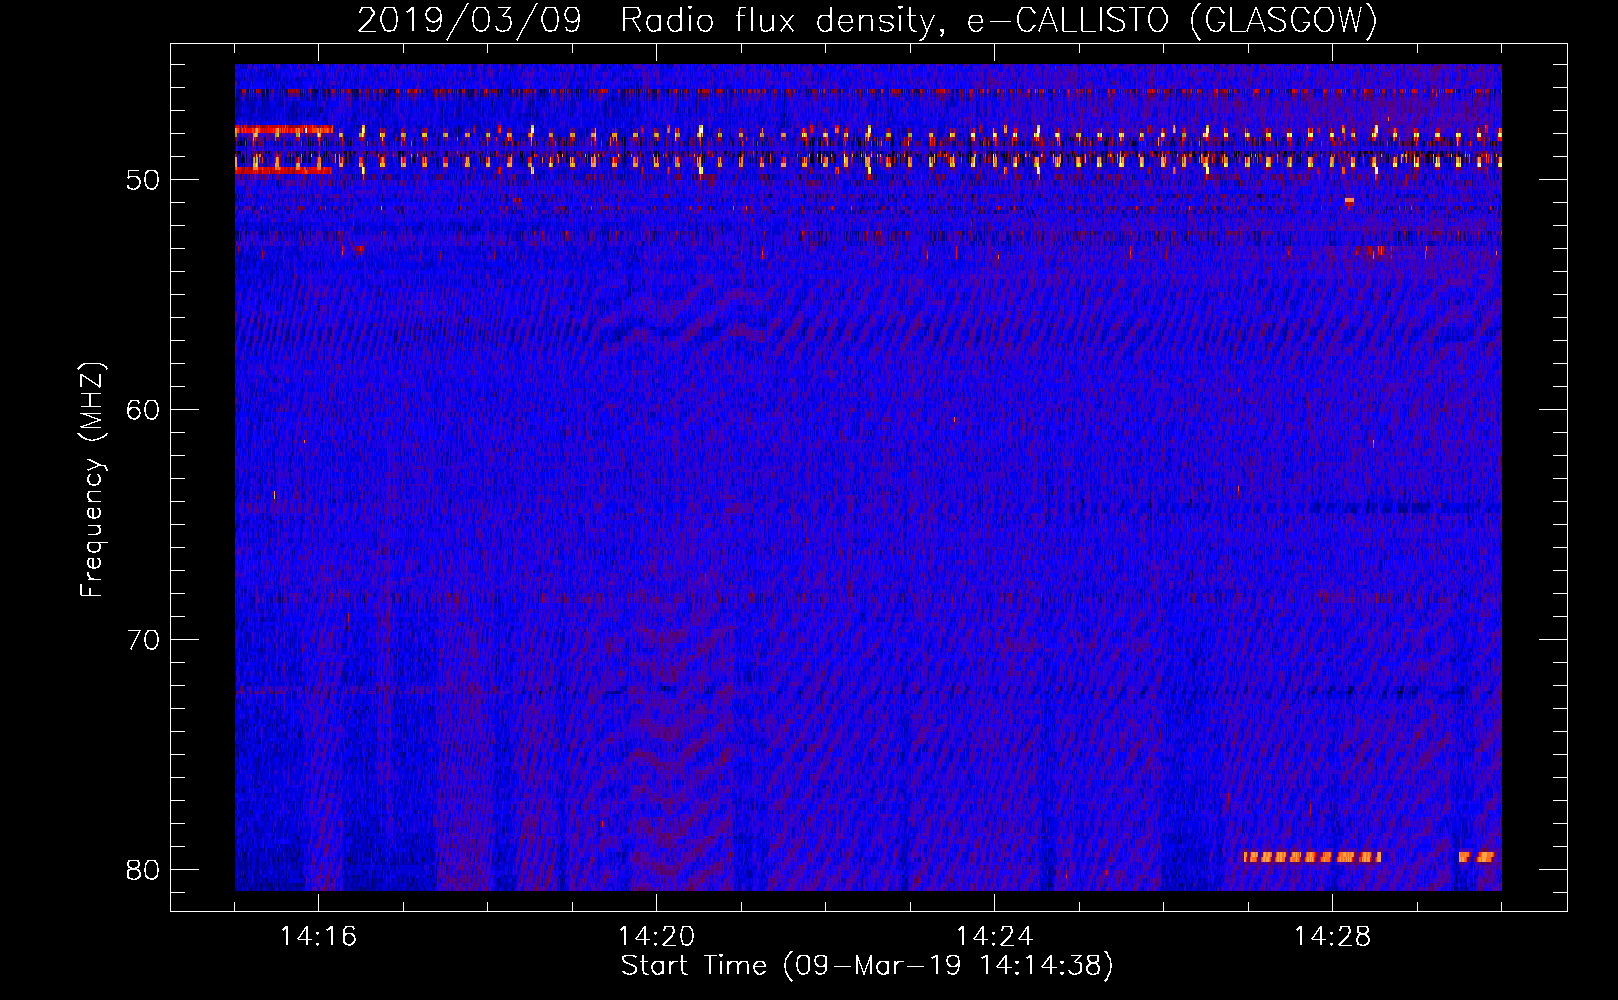Screen dimensions: 1618x1000
Task: Click the 'Radio flux density' title text
Action: 782,20
